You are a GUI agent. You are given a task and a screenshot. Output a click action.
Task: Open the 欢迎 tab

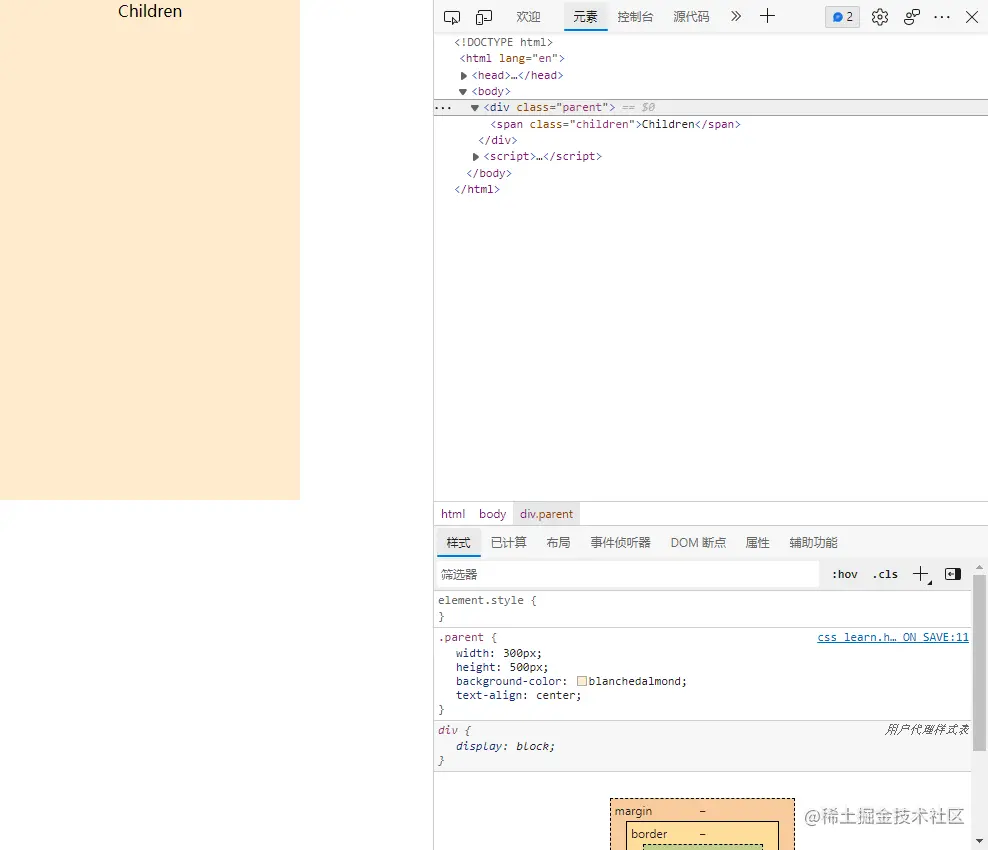(x=528, y=17)
